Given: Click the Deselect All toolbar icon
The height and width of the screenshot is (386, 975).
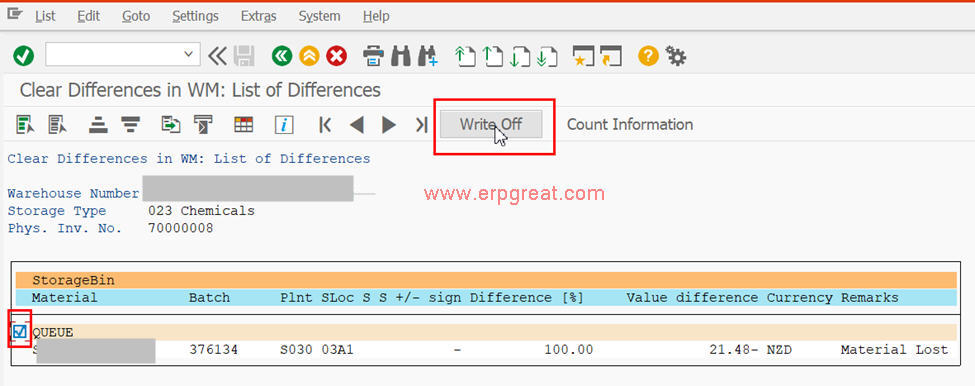Looking at the screenshot, I should click(x=58, y=124).
